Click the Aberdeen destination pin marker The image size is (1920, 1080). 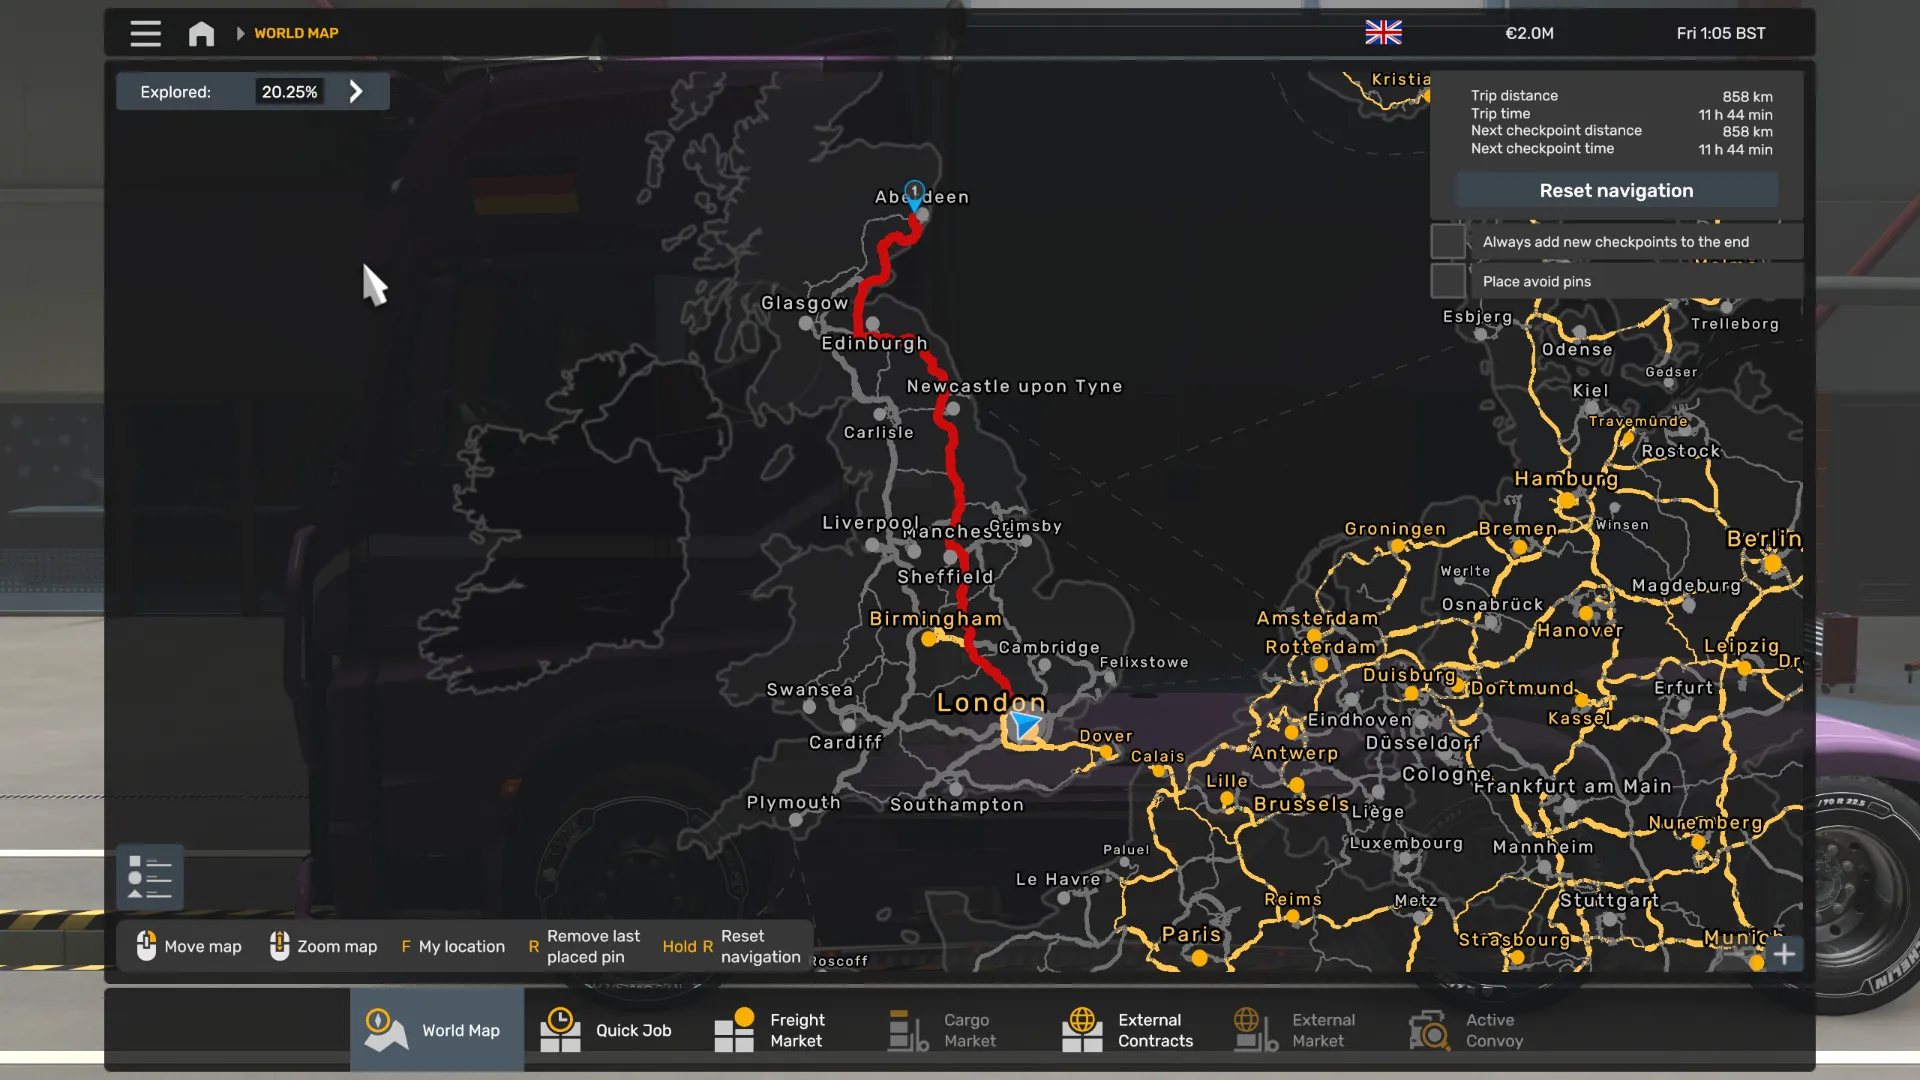[914, 194]
